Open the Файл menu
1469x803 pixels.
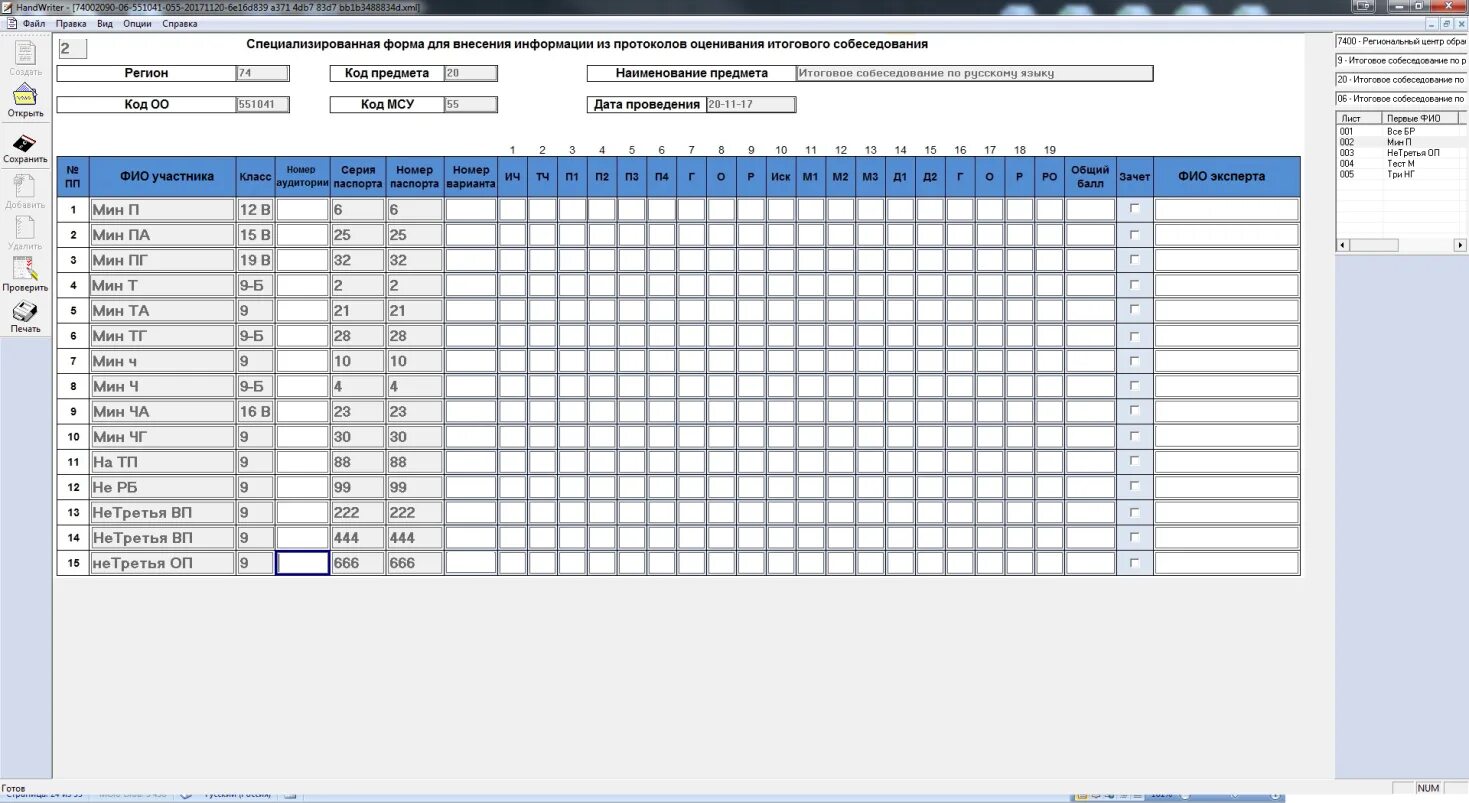34,23
